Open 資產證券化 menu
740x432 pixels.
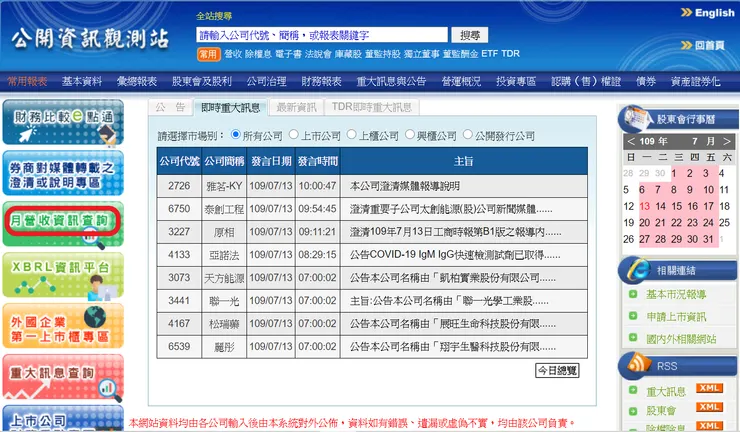pos(696,81)
